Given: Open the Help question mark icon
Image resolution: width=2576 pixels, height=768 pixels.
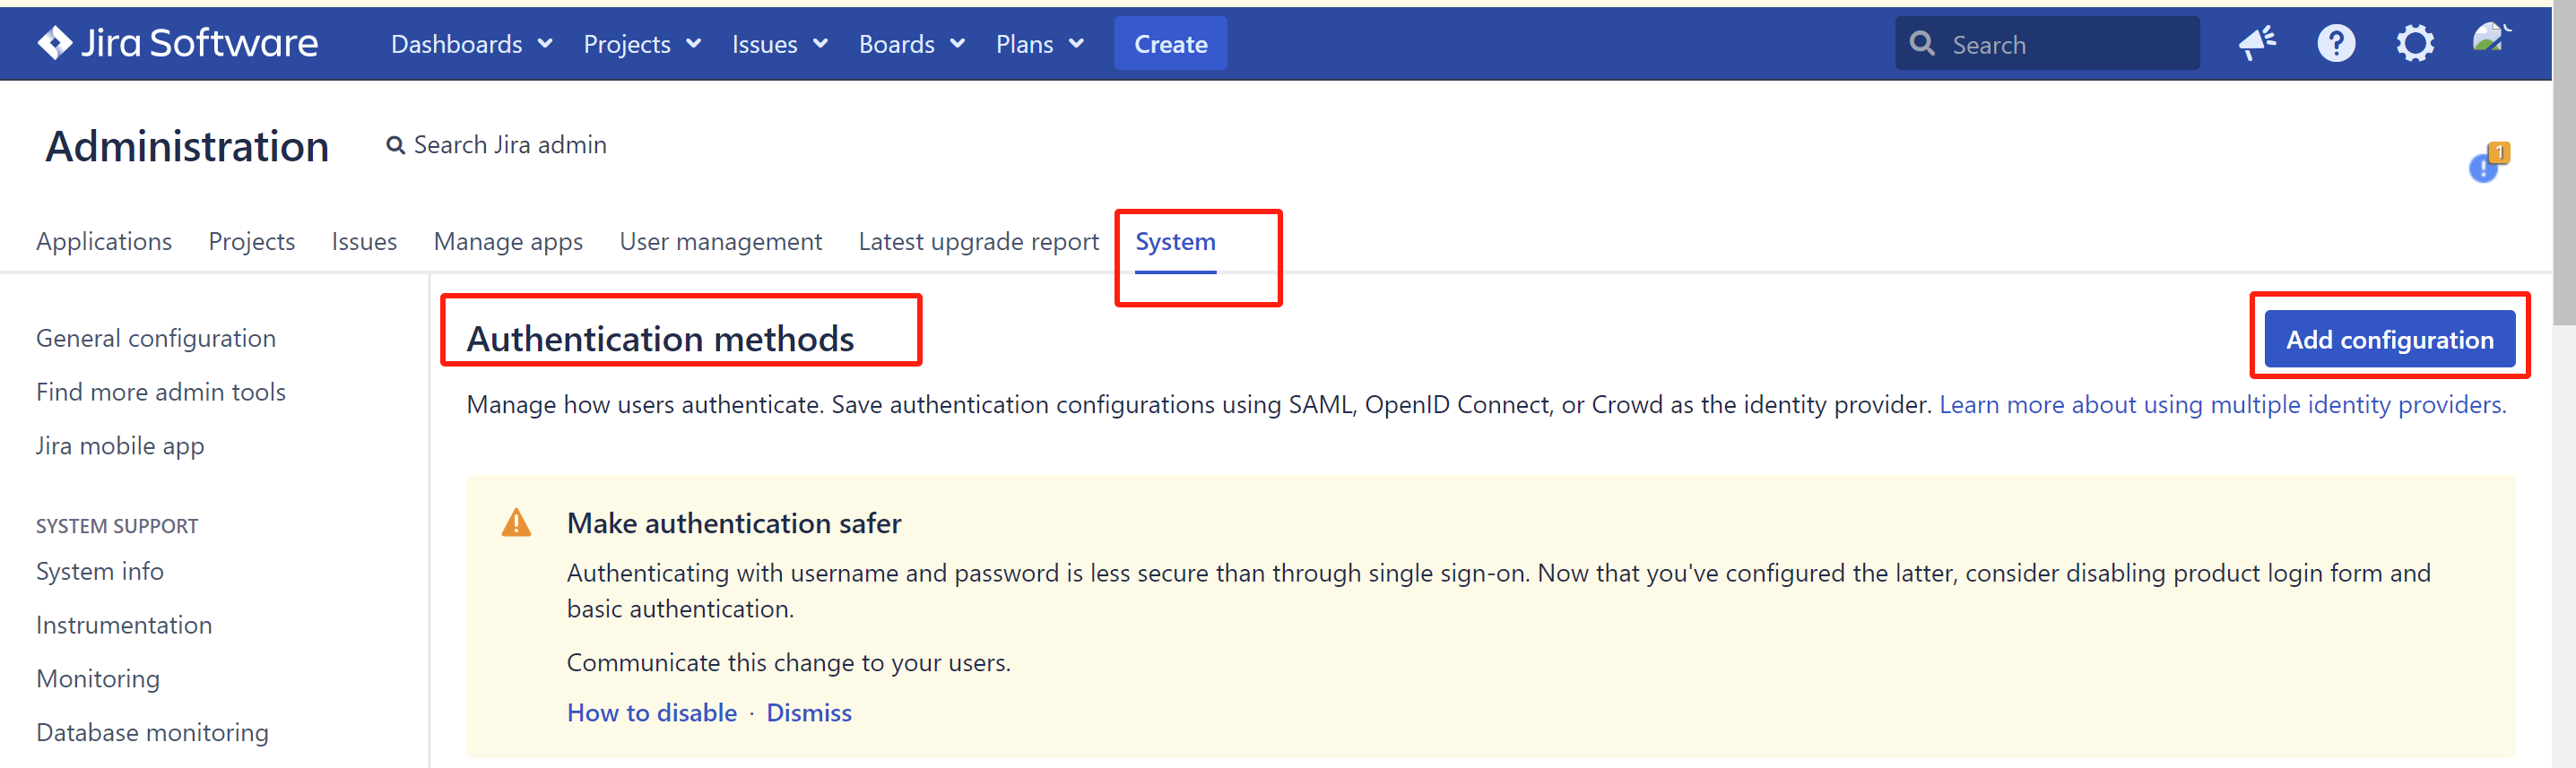Looking at the screenshot, I should click(2335, 43).
